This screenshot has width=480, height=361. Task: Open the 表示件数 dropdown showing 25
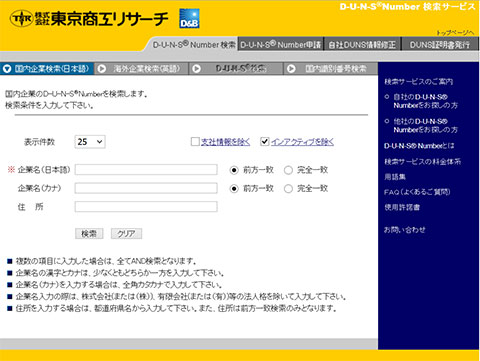click(90, 142)
